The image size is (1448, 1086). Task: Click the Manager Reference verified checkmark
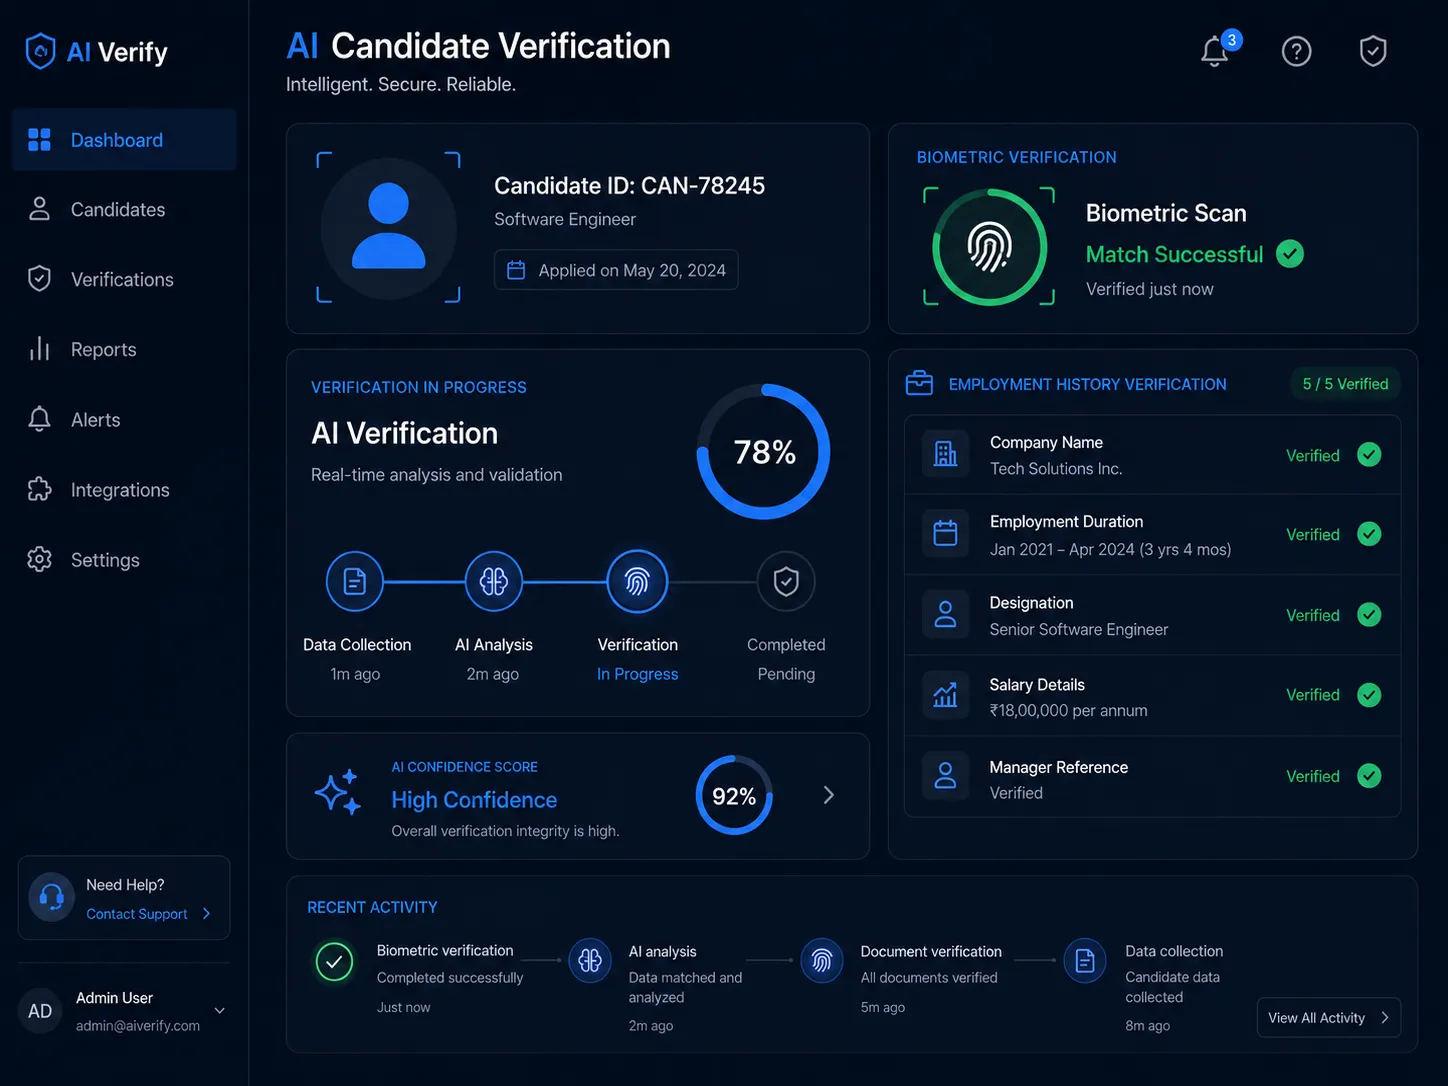tap(1369, 776)
